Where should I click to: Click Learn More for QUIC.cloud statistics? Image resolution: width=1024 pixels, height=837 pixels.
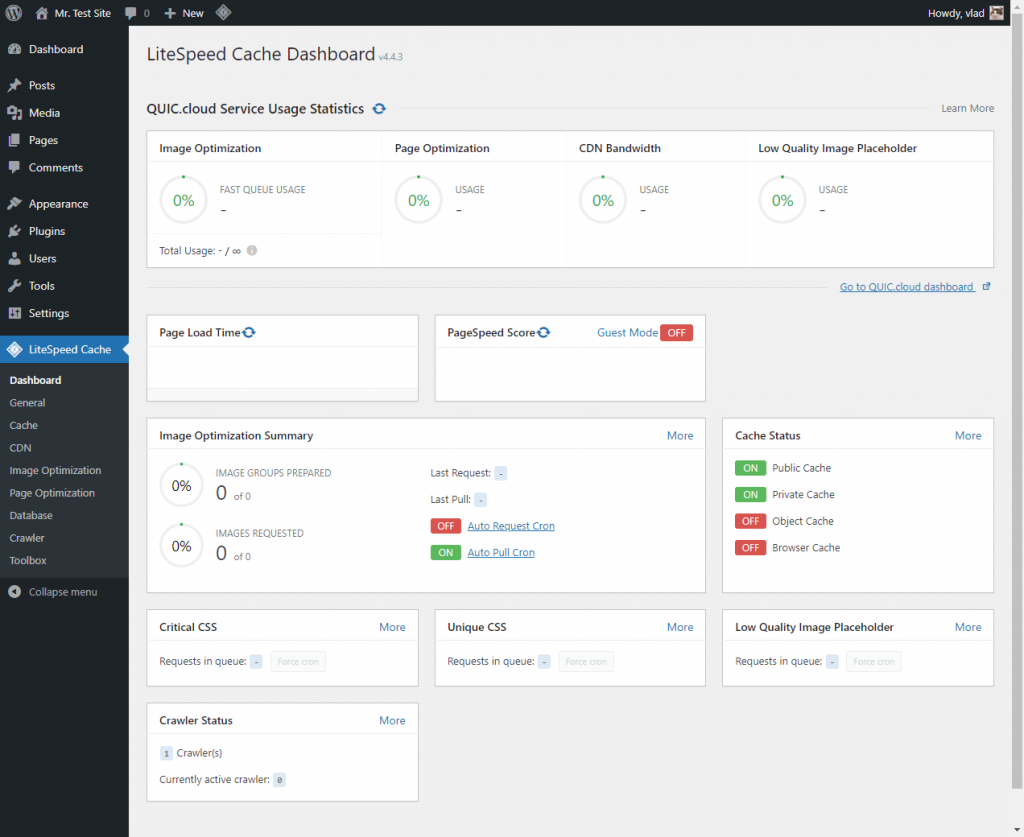click(x=967, y=108)
